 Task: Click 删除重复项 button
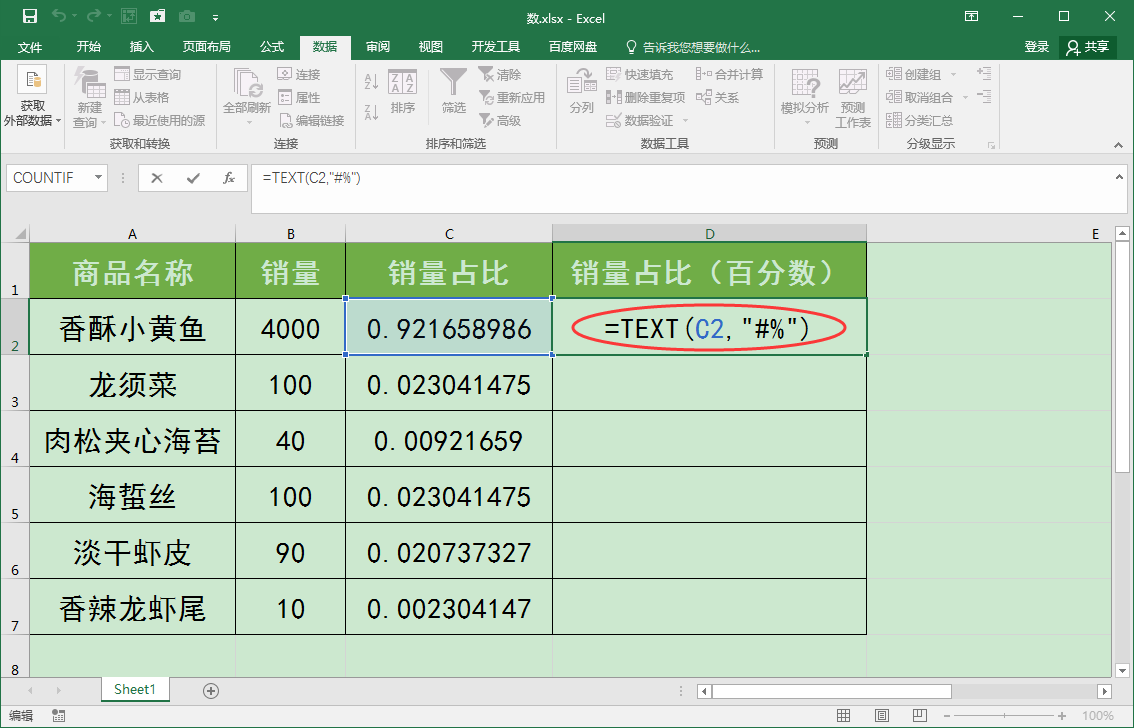coord(645,97)
